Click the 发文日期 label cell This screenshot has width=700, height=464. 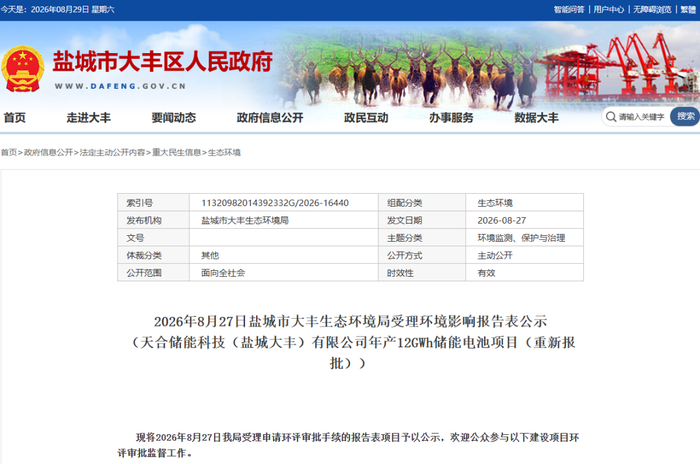pyautogui.click(x=422, y=220)
